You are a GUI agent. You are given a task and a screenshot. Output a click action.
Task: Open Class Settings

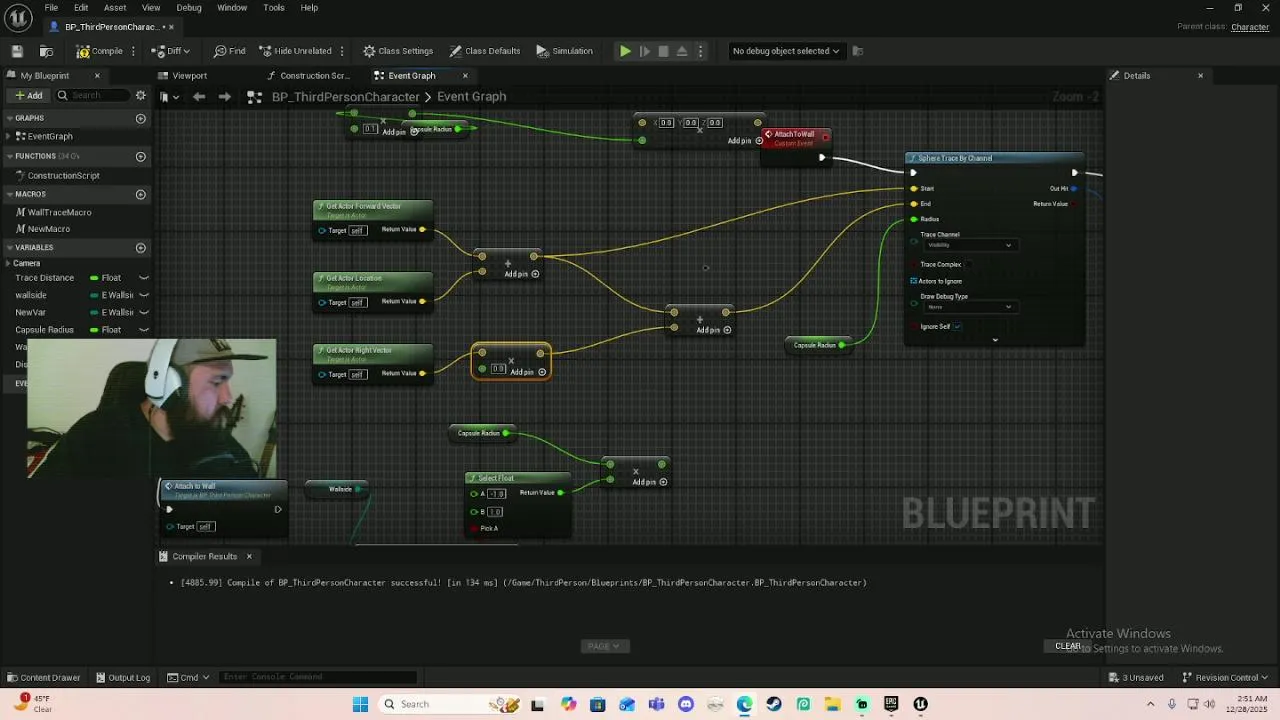[398, 51]
